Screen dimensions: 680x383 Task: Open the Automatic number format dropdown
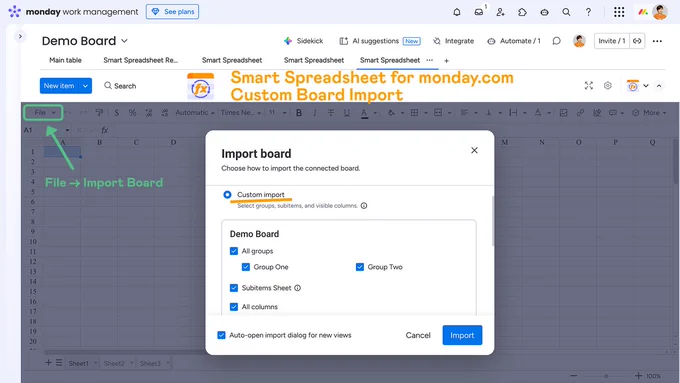click(x=195, y=113)
